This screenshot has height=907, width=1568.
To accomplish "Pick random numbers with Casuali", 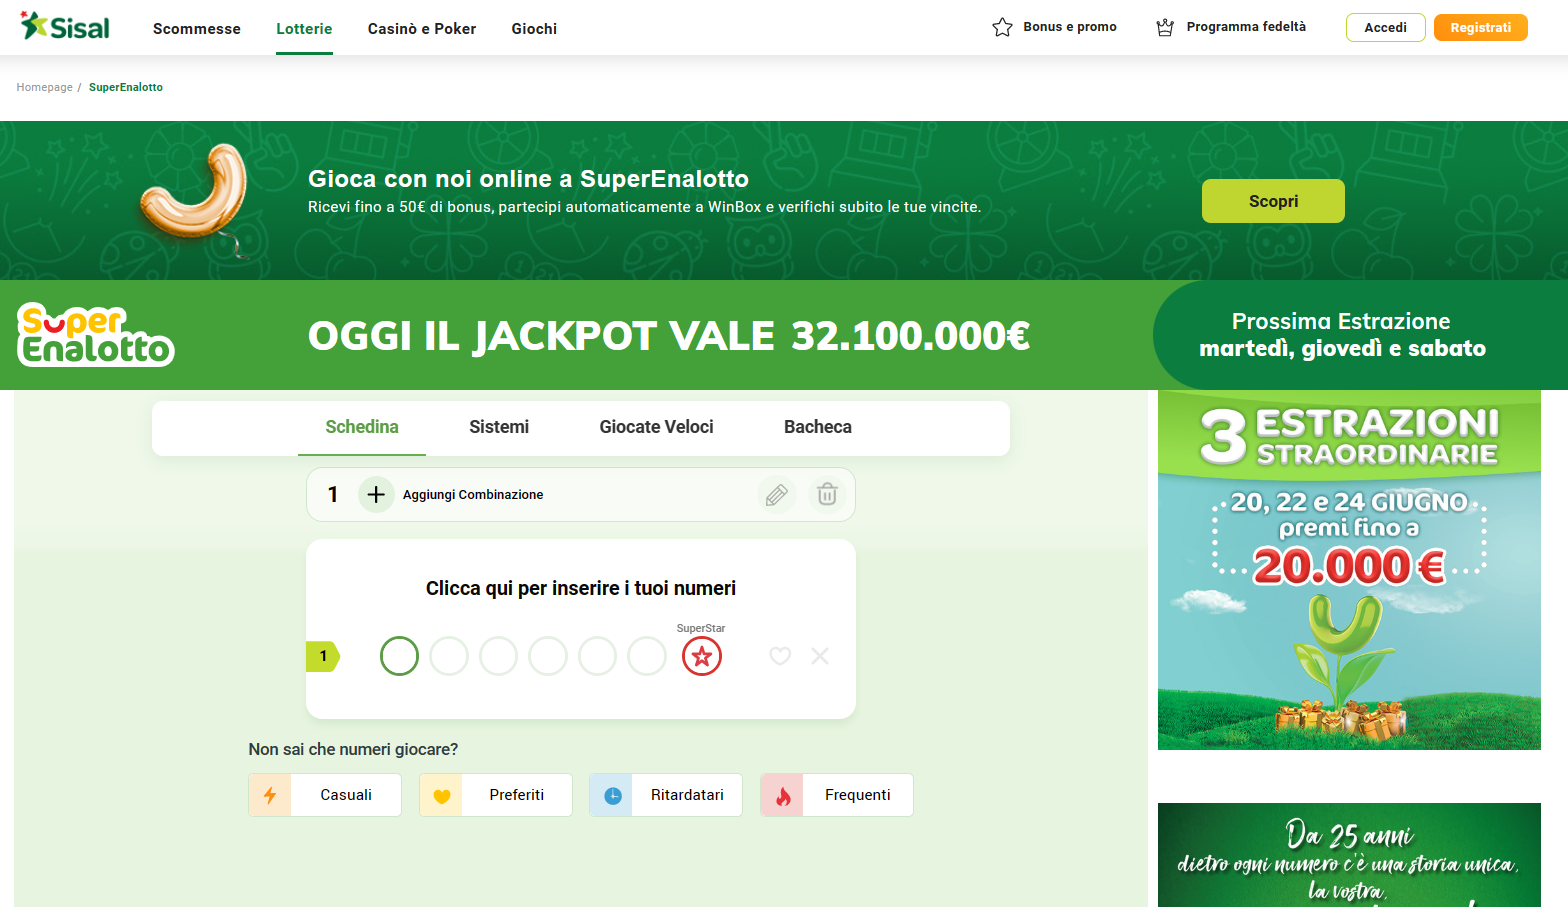I will tap(325, 795).
